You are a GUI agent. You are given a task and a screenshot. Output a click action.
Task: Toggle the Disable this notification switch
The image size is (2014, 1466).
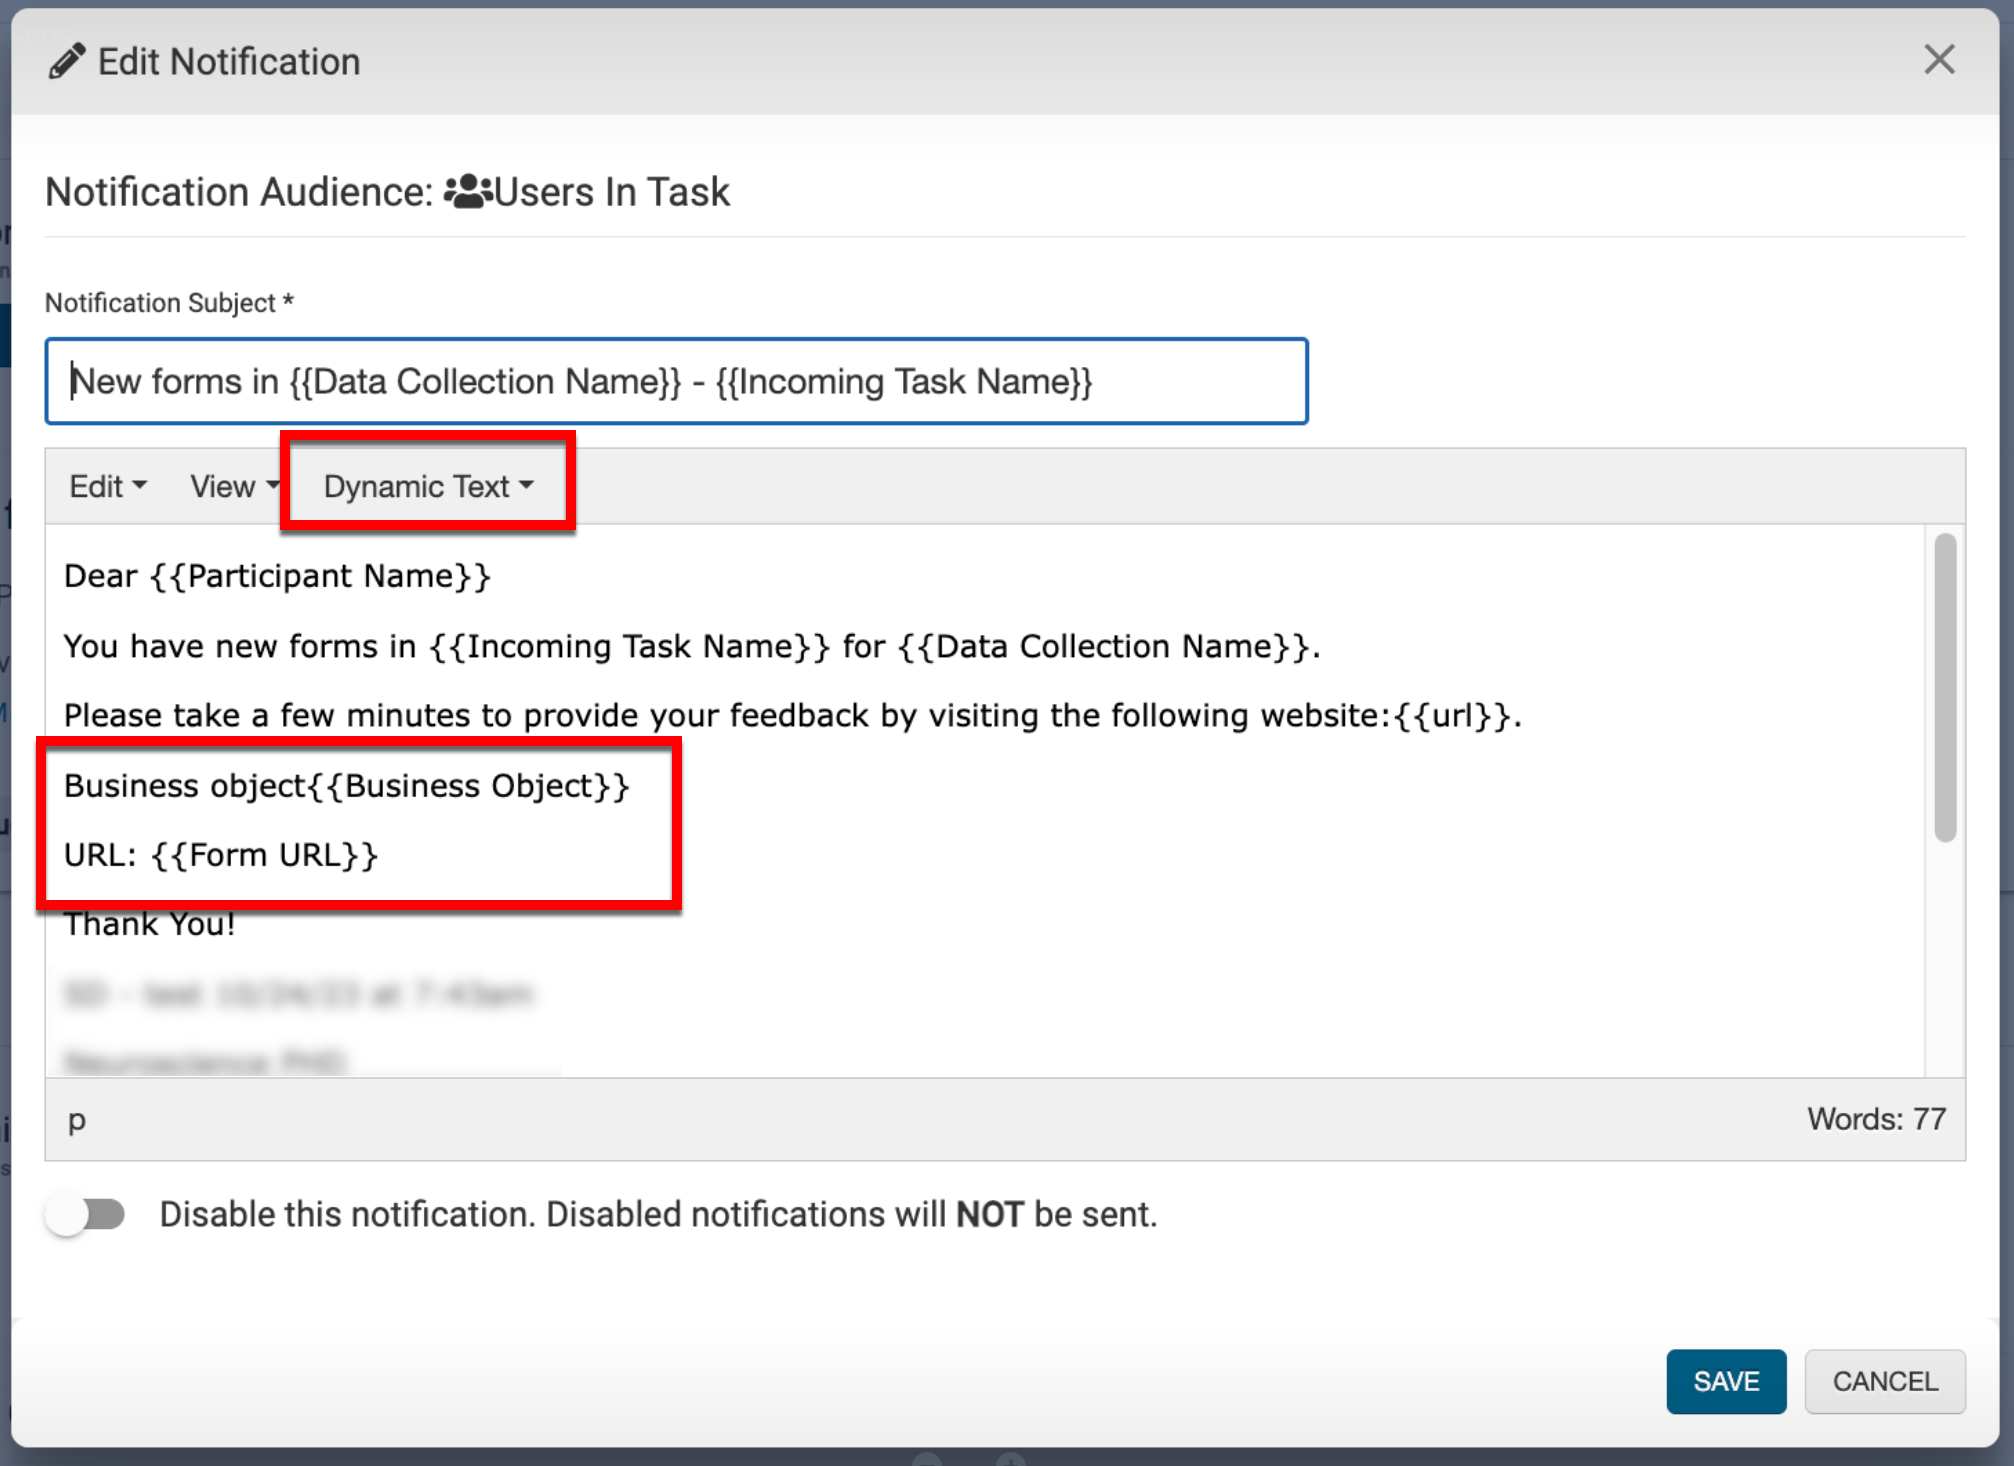(86, 1214)
